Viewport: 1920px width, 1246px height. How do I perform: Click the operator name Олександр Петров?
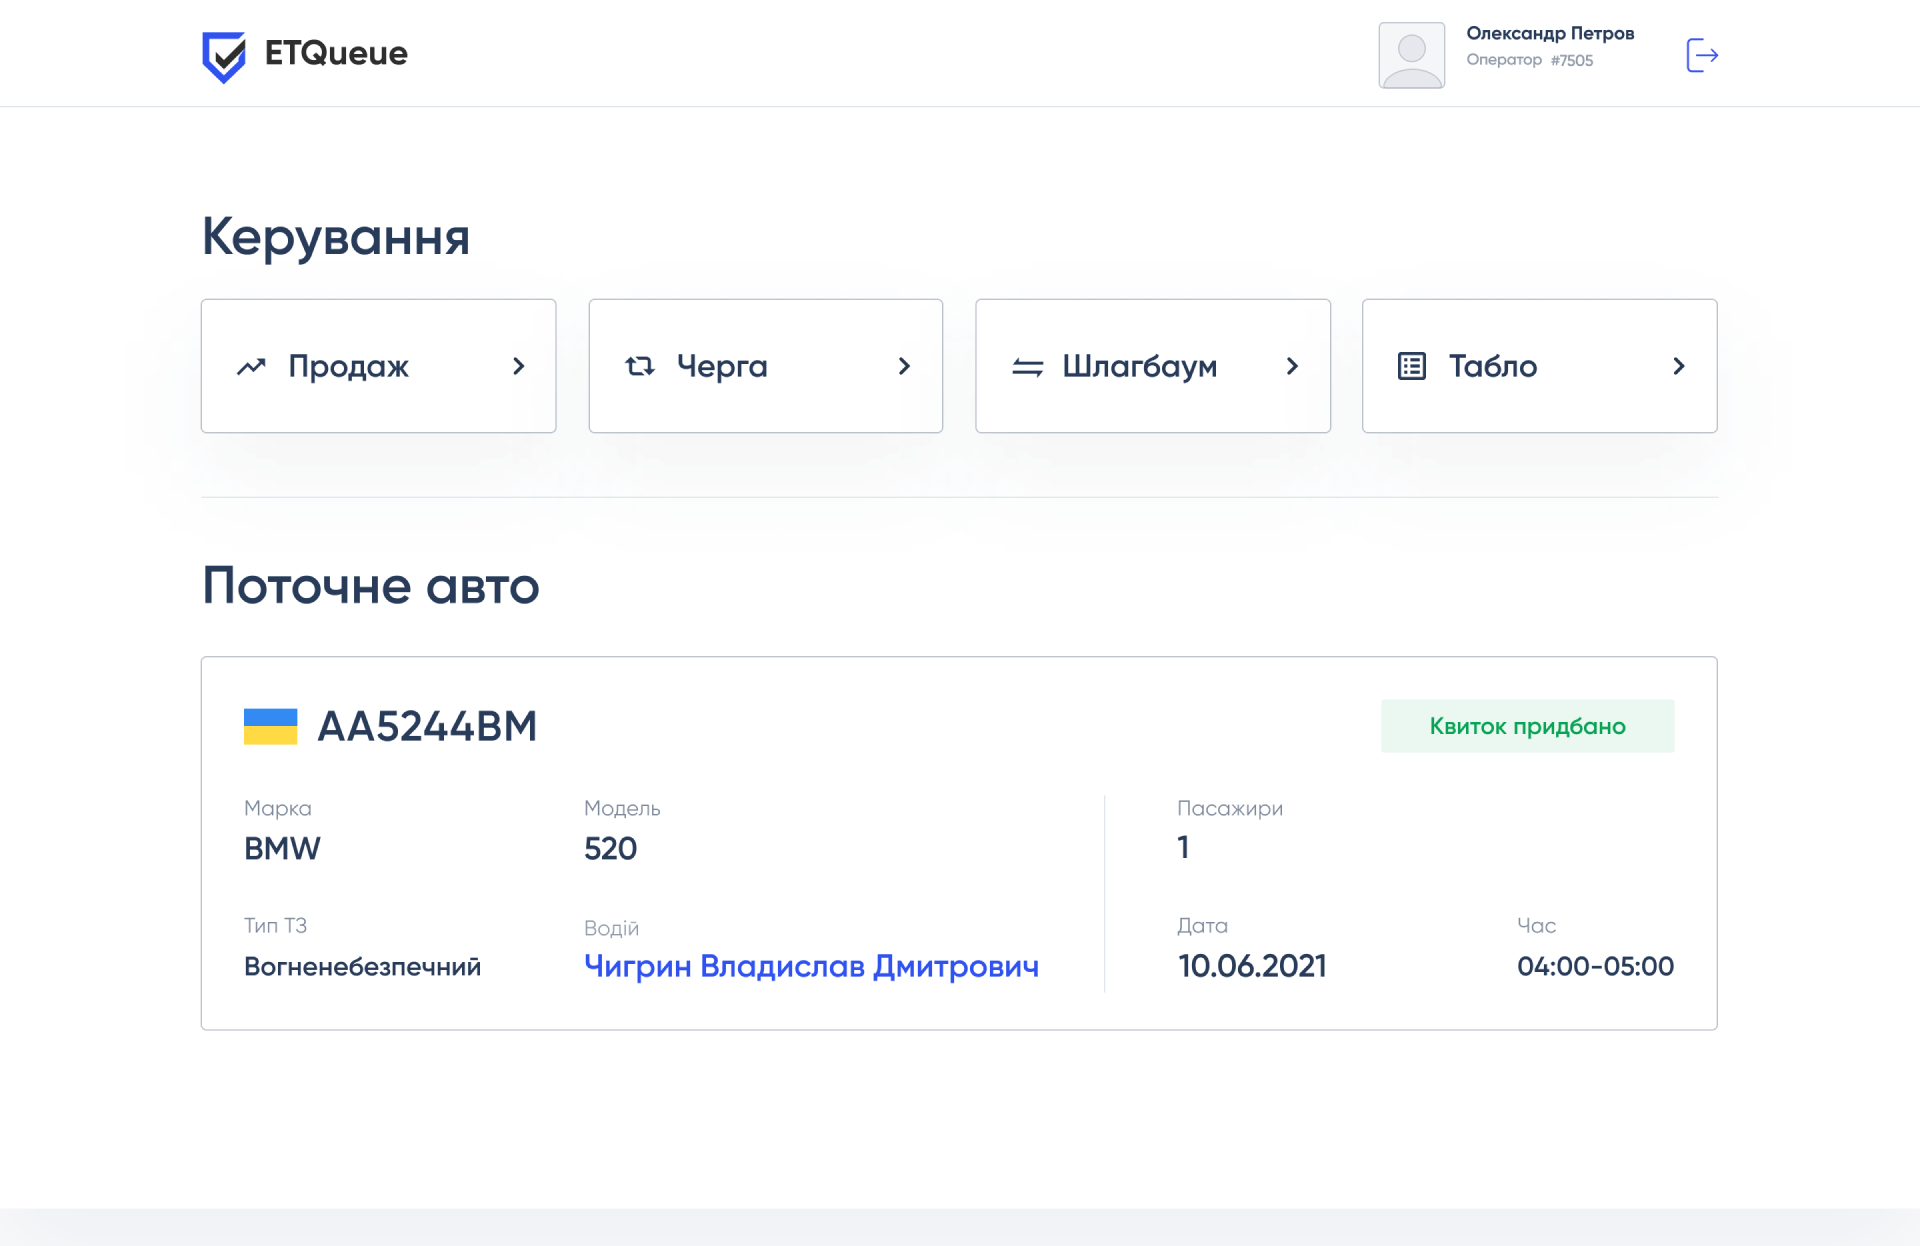[x=1550, y=33]
